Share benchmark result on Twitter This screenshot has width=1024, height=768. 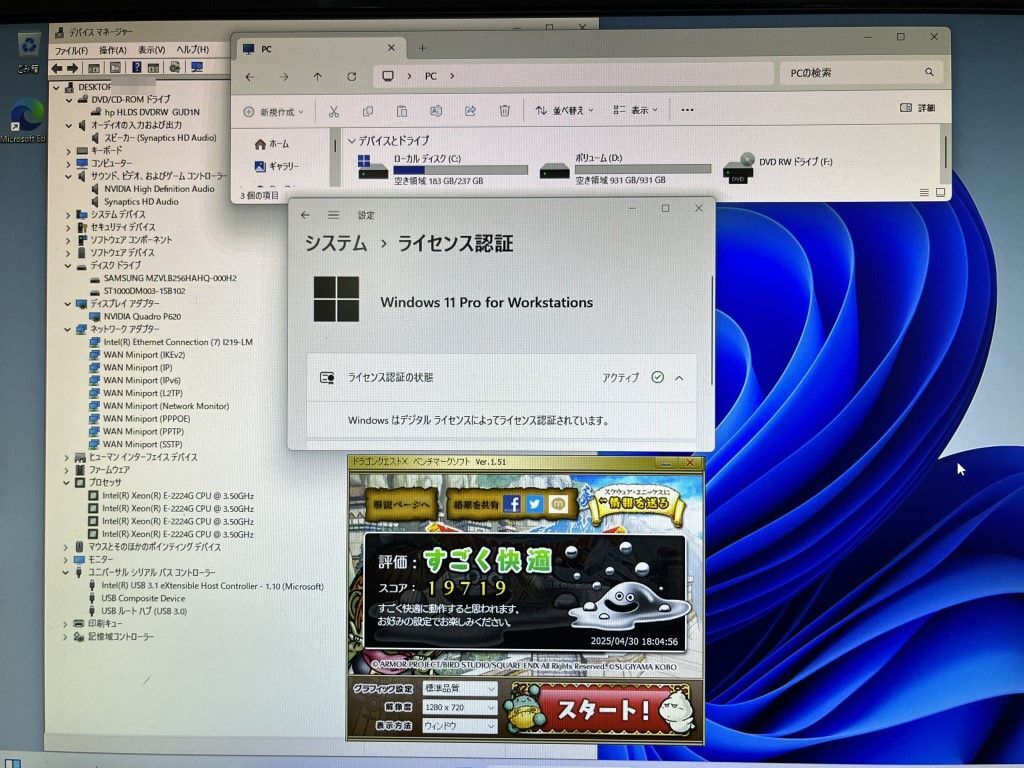point(535,504)
